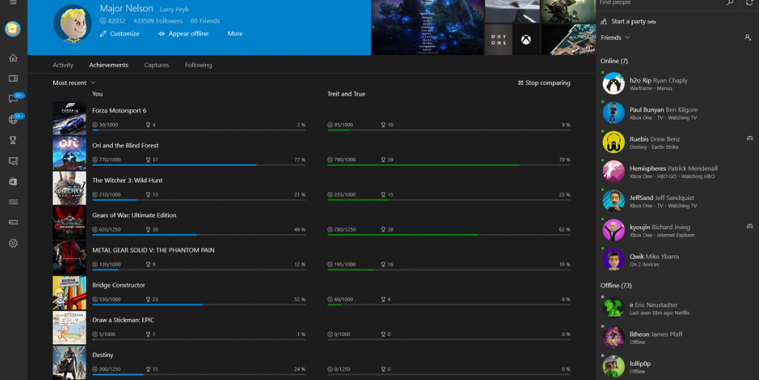
Task: Open the globe Activity alerts icon
Action: click(13, 120)
